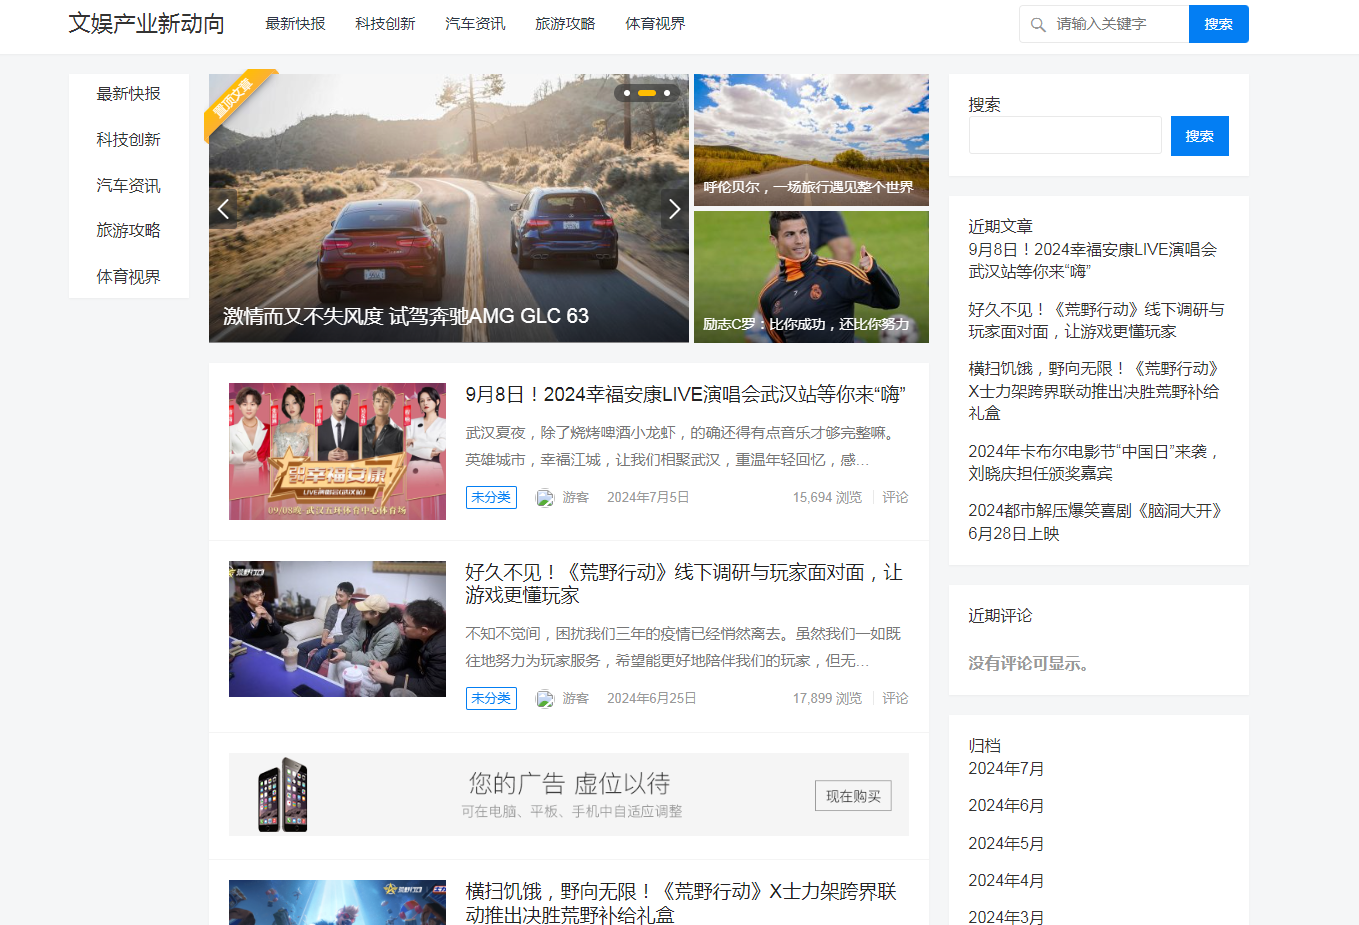This screenshot has height=925, width=1359.
Task: Open archive 2024年6月
Action: [1006, 806]
